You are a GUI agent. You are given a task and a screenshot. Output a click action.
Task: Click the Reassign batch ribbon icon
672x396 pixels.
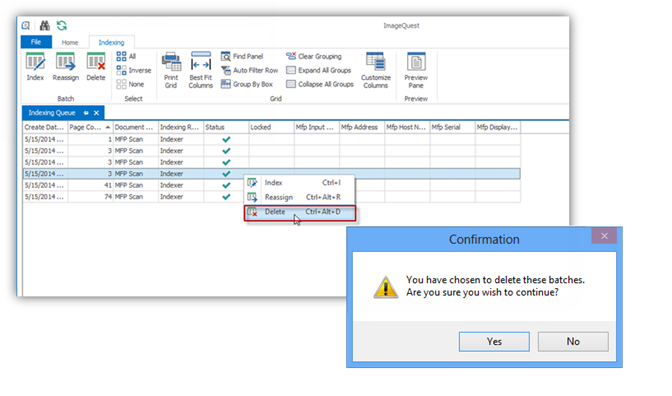(66, 67)
